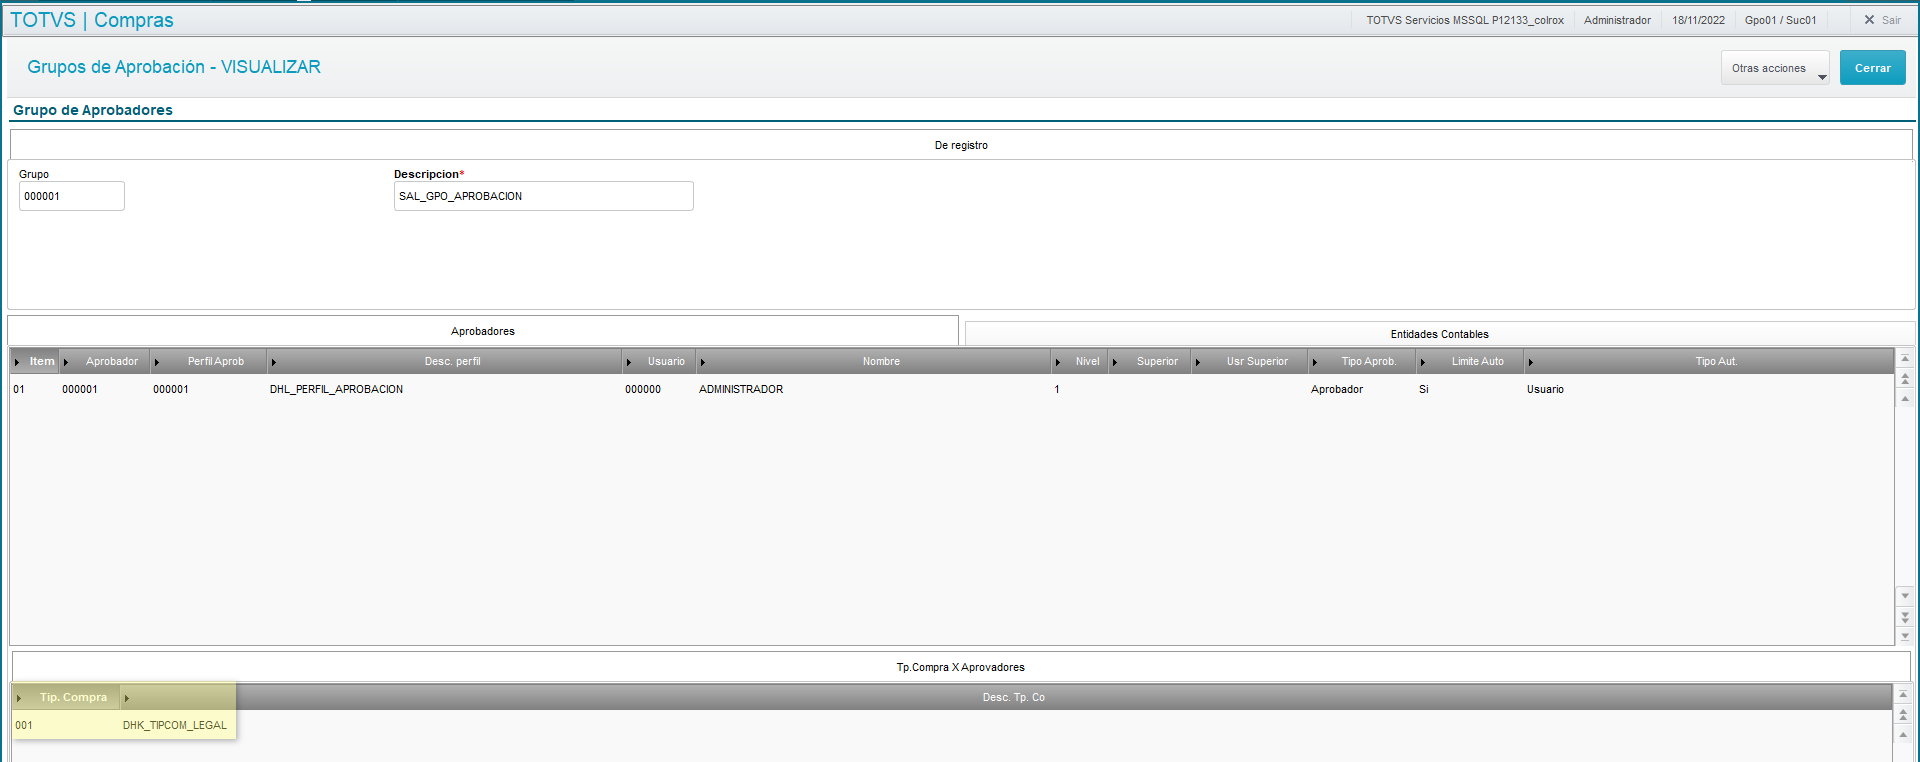Click the arrow beside Perfil Aprob header
The height and width of the screenshot is (762, 1920).
[157, 362]
